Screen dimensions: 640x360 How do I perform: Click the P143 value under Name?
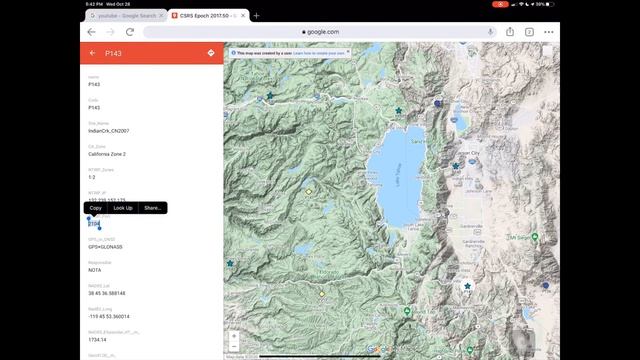(94, 84)
